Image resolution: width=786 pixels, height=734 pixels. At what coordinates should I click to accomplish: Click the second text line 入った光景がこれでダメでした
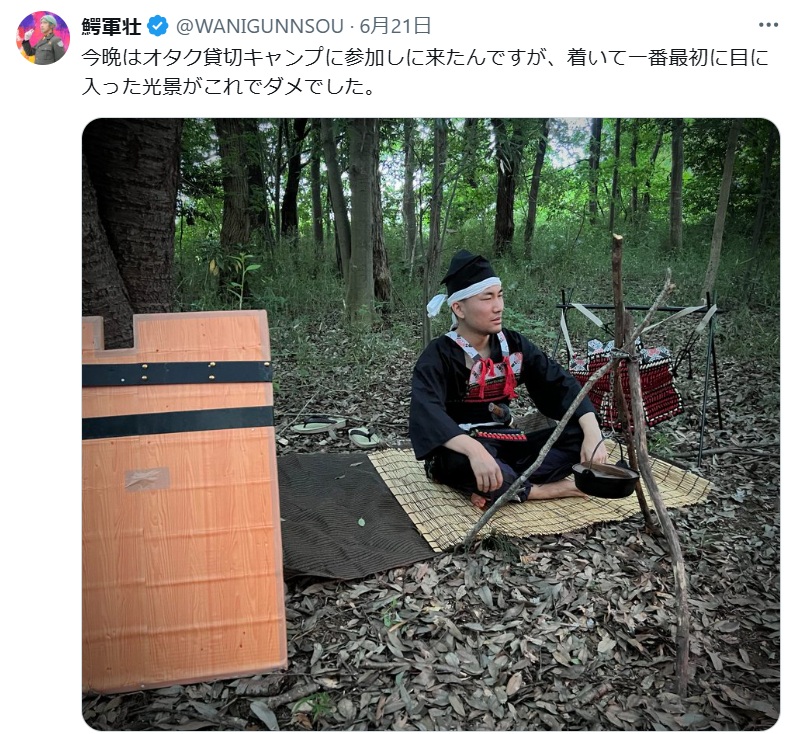[x=229, y=87]
